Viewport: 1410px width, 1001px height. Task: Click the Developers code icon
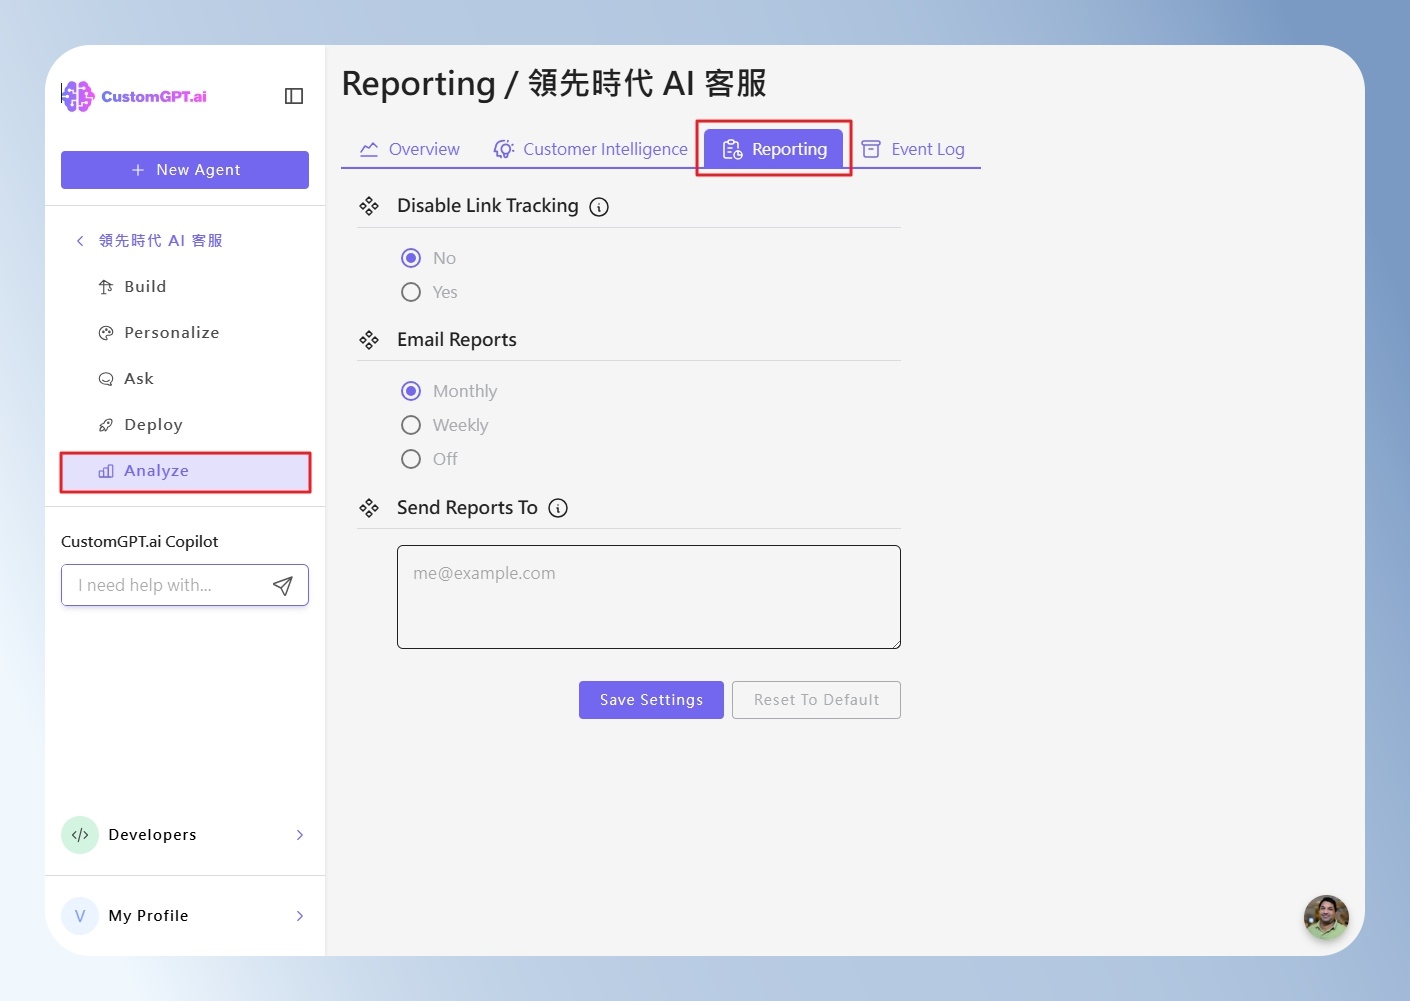[x=80, y=835]
